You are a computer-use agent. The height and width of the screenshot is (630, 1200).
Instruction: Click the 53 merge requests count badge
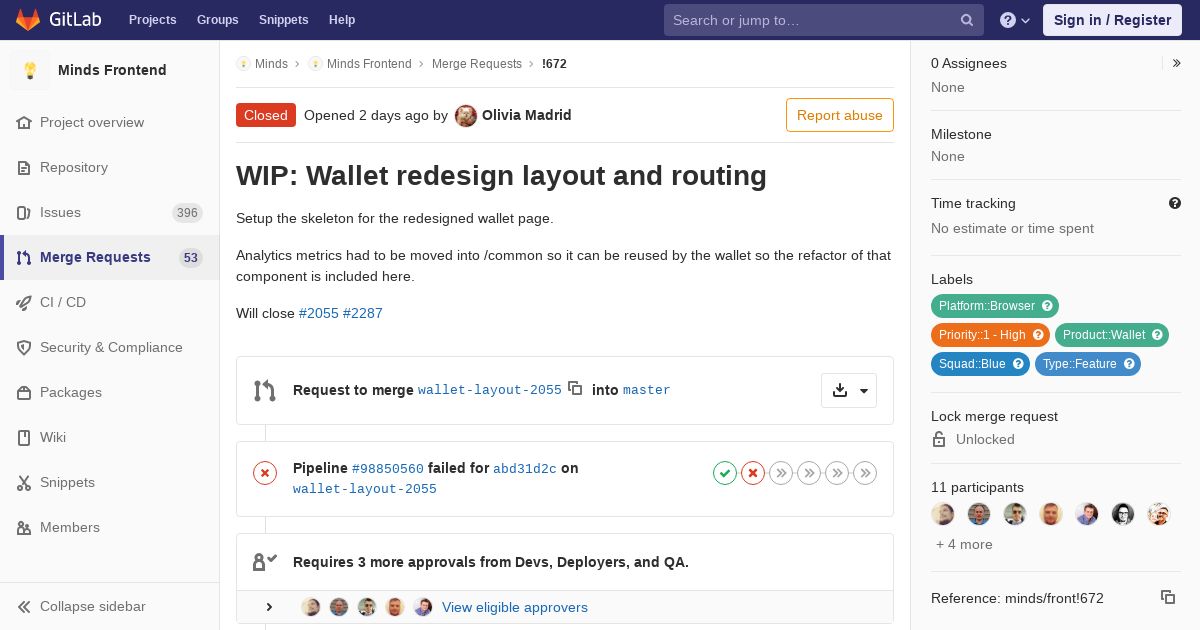point(190,257)
